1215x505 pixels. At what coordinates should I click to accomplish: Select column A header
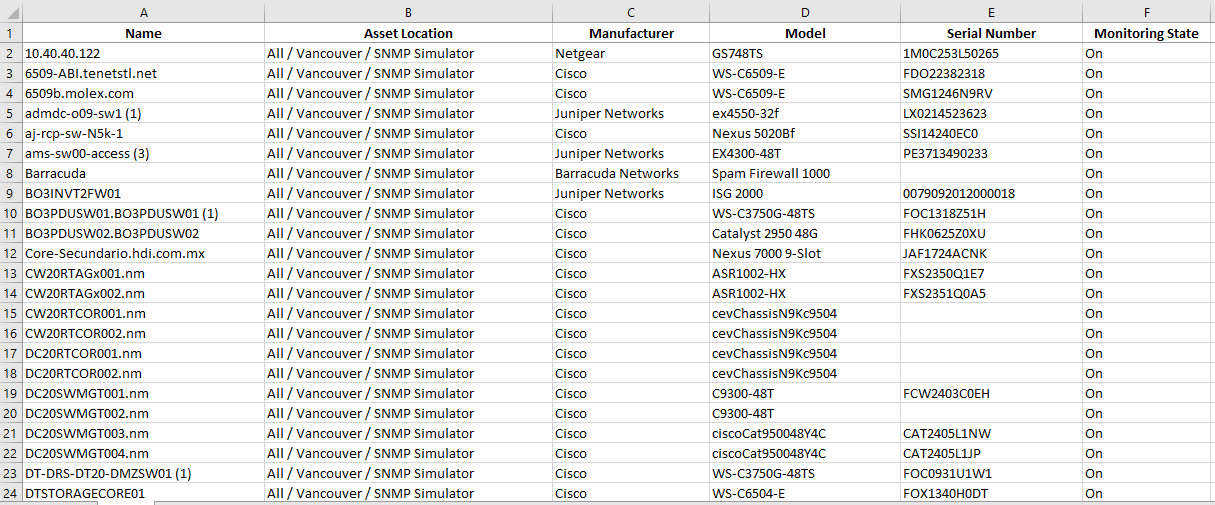pyautogui.click(x=143, y=12)
